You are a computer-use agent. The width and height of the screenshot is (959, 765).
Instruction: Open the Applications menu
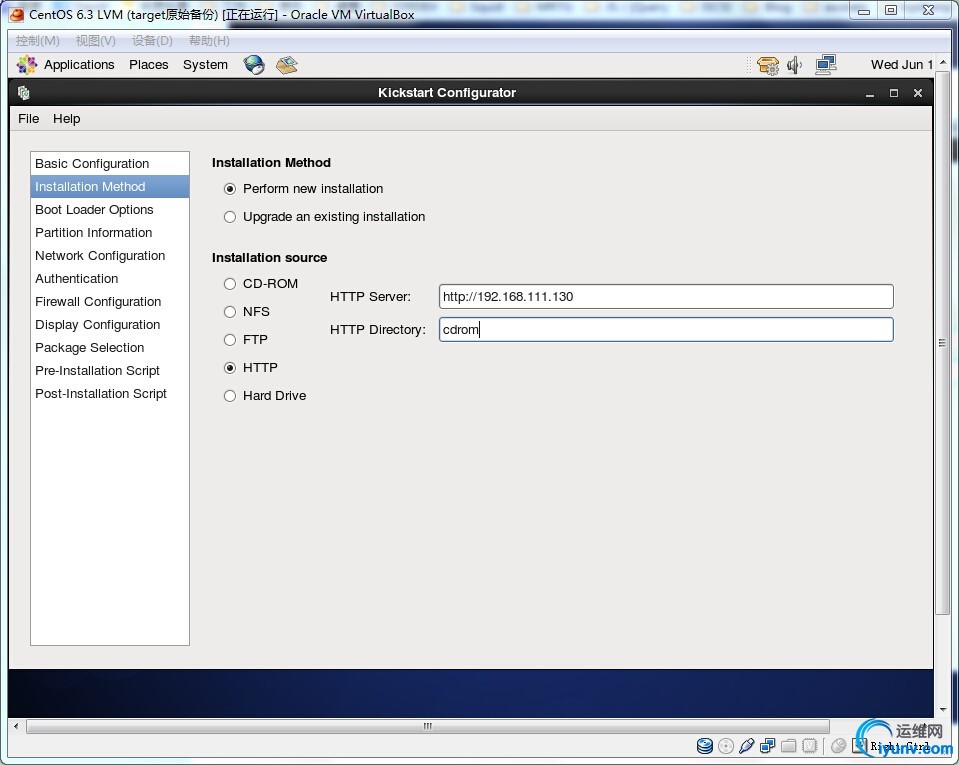[78, 65]
